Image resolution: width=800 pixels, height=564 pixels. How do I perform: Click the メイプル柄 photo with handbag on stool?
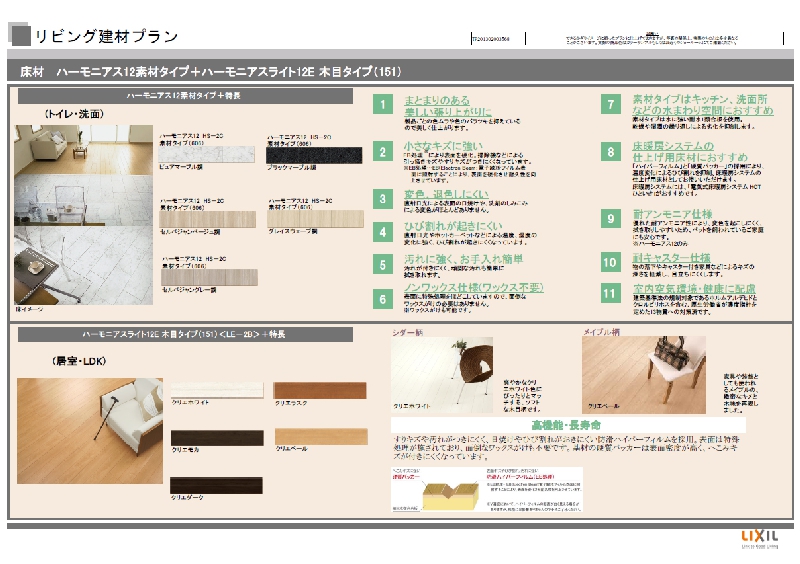tap(644, 375)
